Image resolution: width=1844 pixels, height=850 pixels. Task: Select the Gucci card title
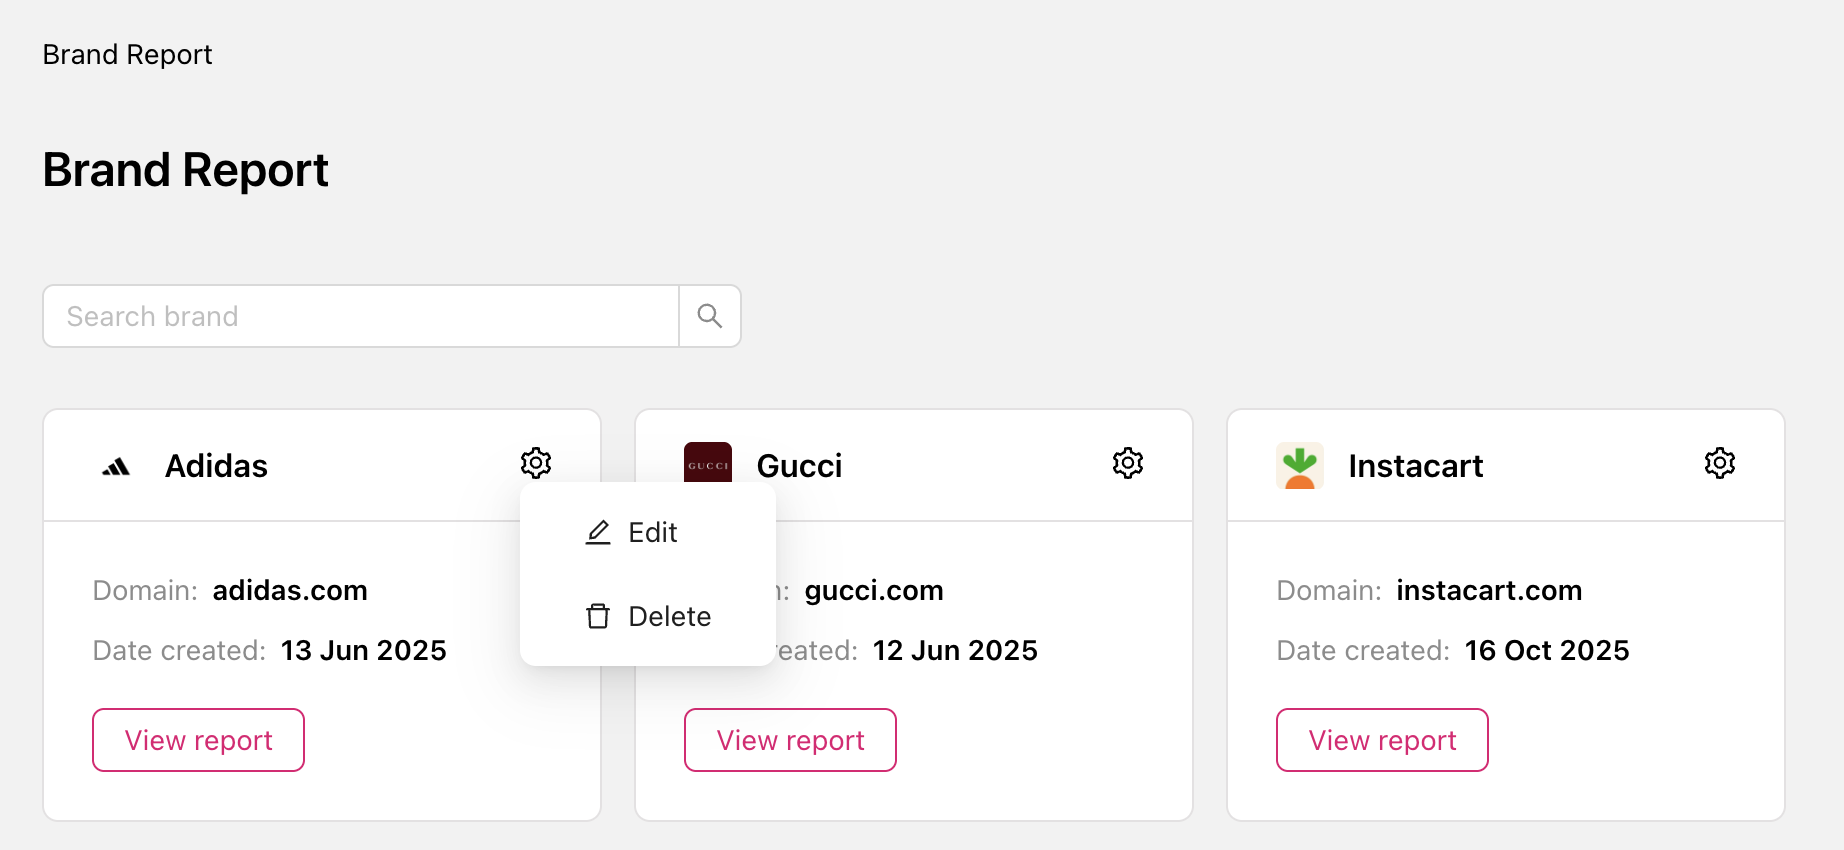tap(799, 466)
